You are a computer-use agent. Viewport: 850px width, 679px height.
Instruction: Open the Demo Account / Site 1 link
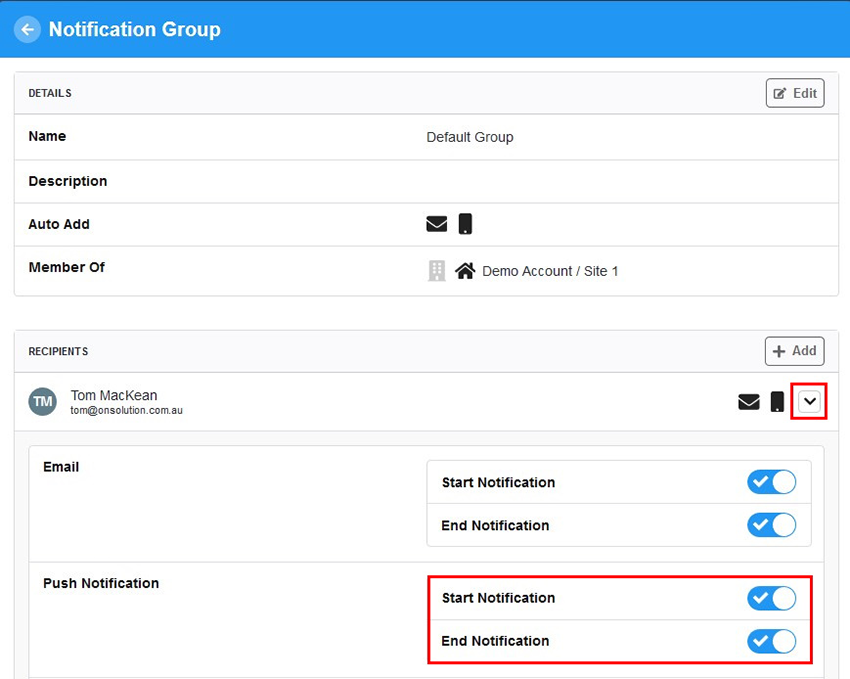coord(550,271)
